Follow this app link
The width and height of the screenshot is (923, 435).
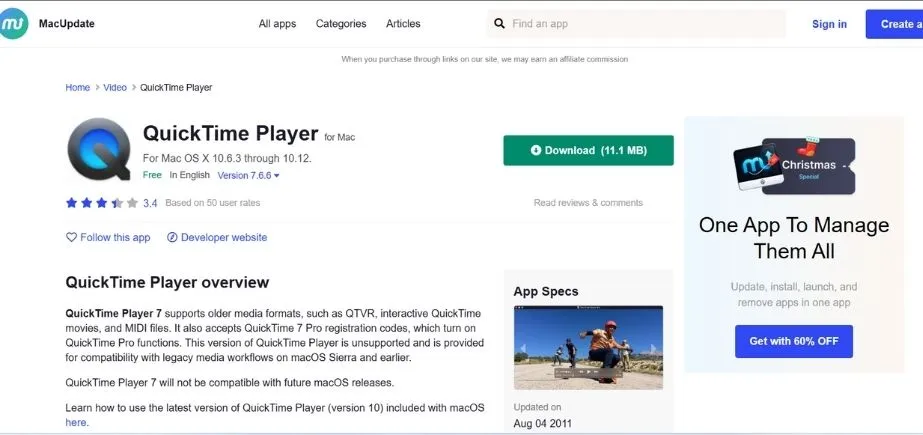point(108,237)
